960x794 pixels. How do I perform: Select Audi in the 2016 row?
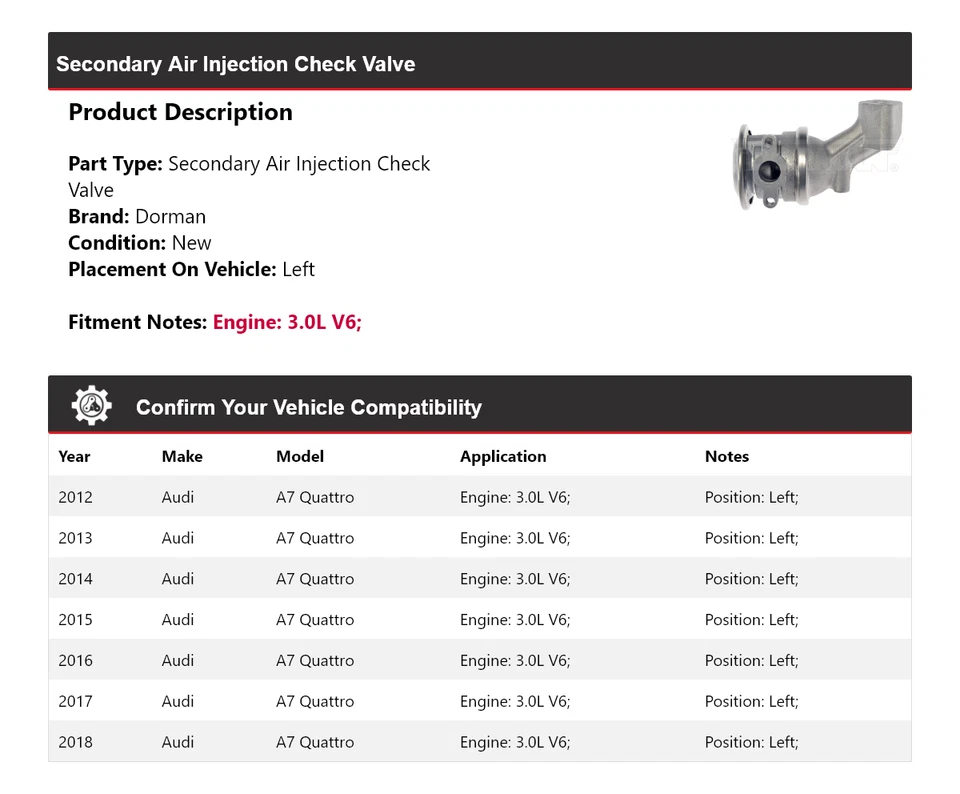[x=178, y=661]
